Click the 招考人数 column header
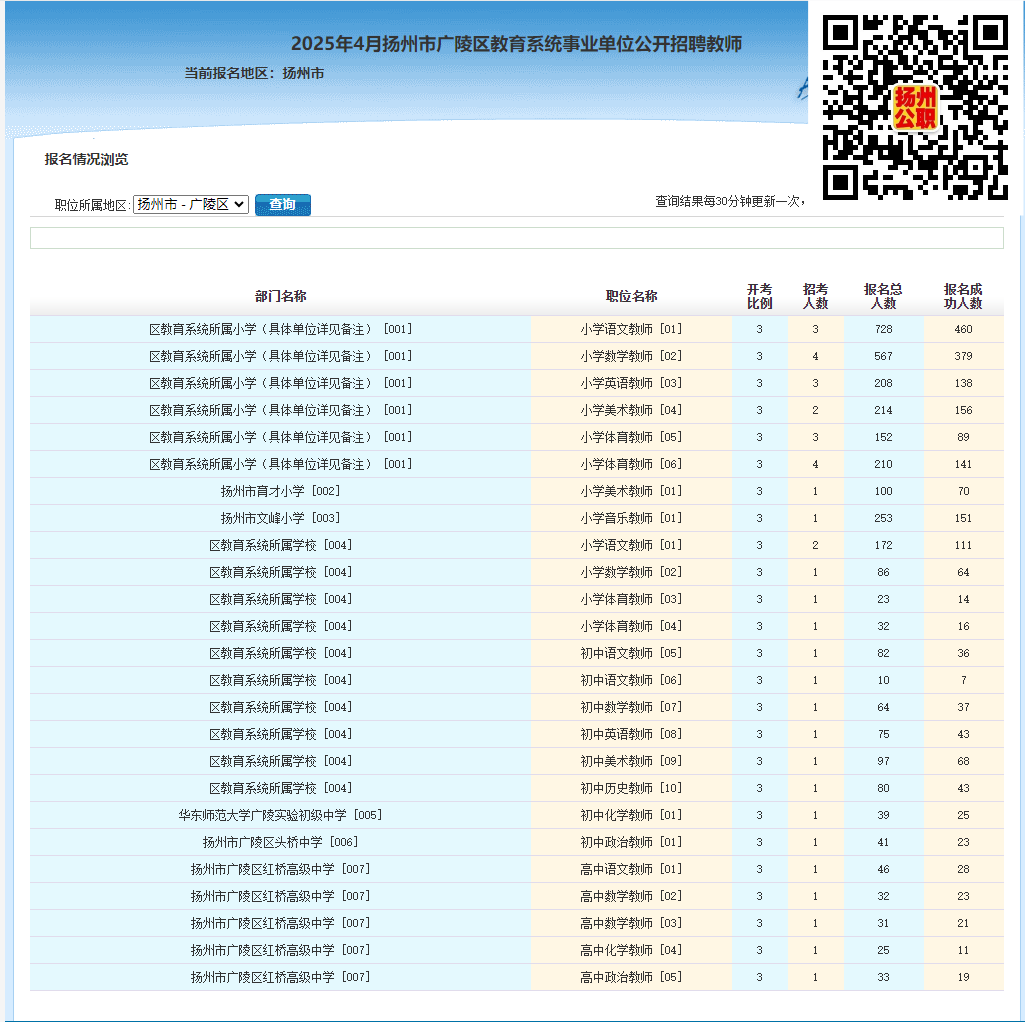The height and width of the screenshot is (1022, 1025). coord(815,296)
